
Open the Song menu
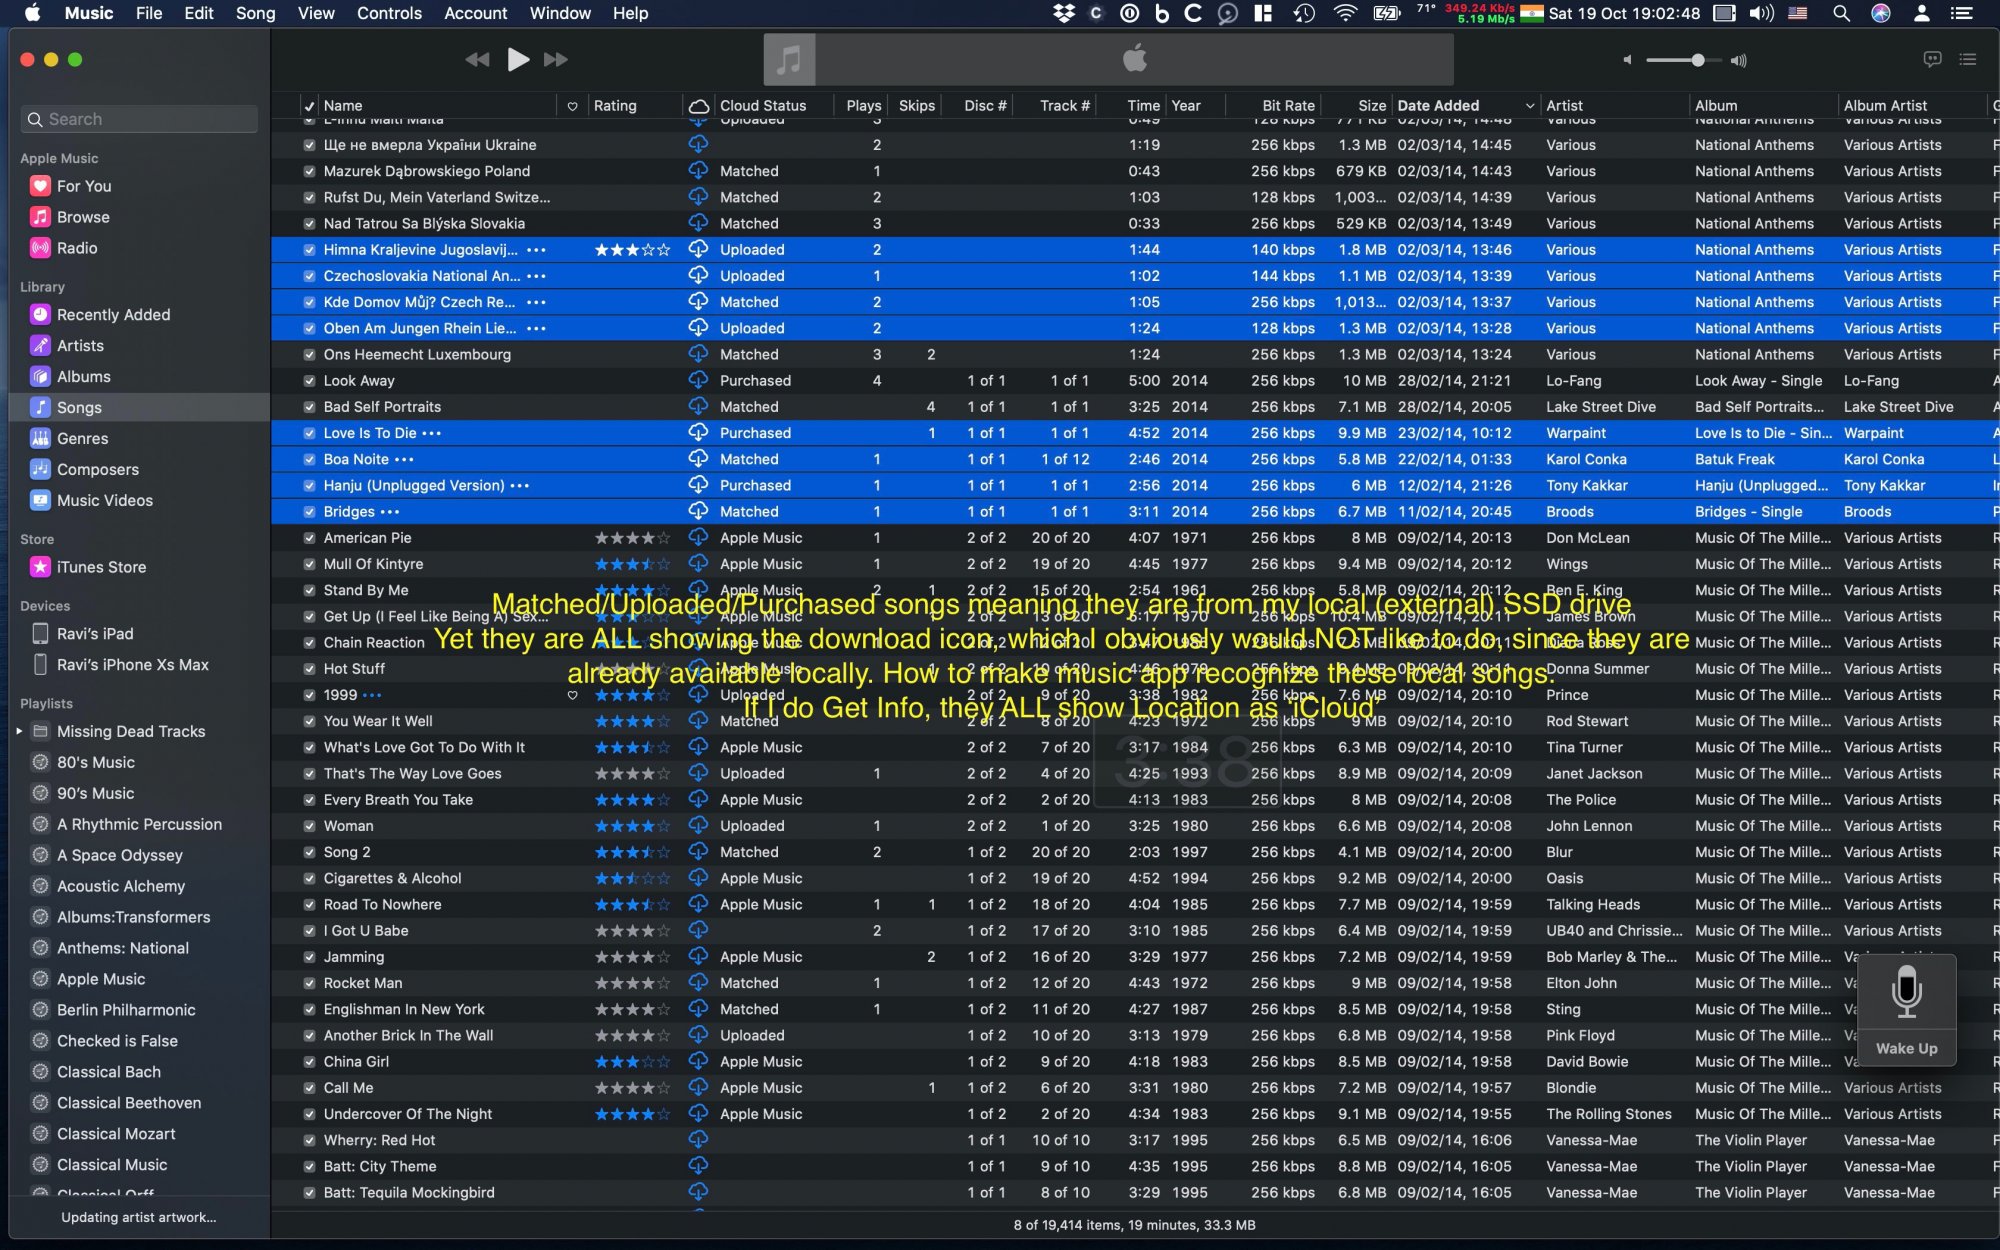255,13
